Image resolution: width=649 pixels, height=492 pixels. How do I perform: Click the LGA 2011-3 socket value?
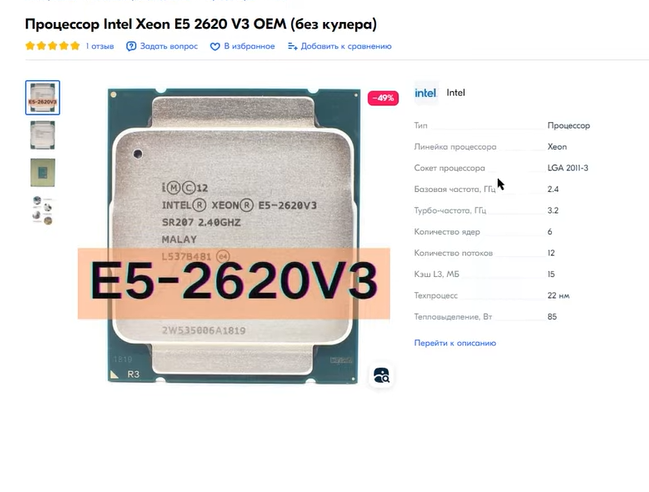567,168
